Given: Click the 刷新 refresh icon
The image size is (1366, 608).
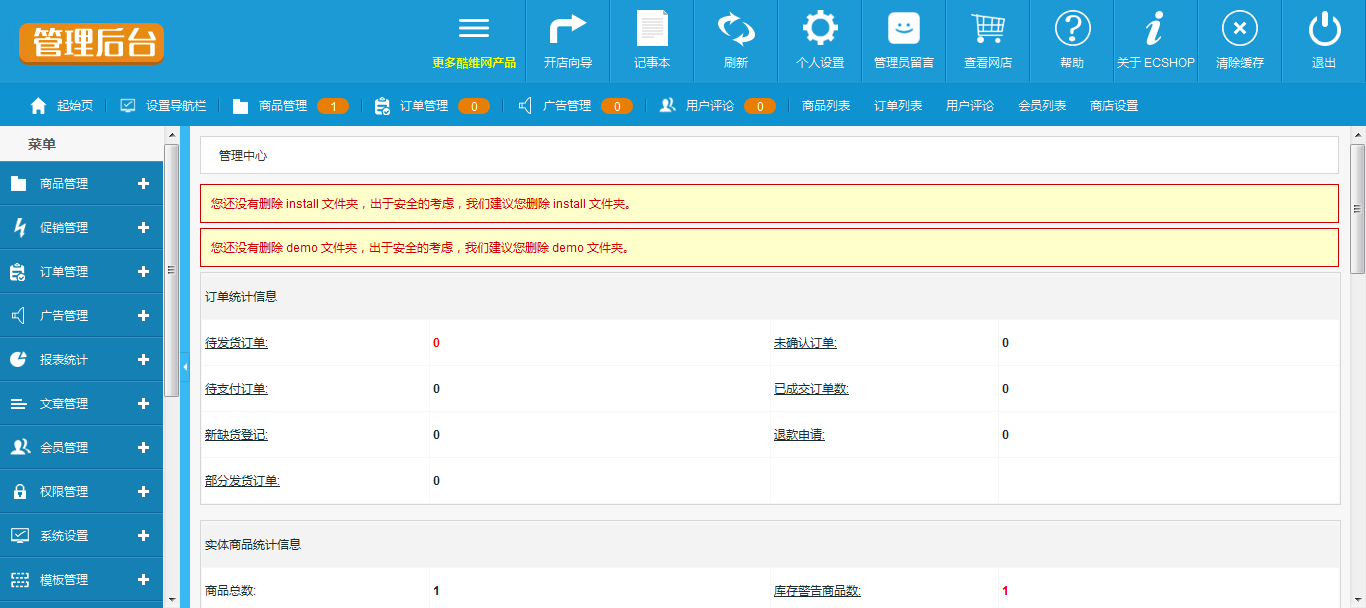Looking at the screenshot, I should (736, 29).
